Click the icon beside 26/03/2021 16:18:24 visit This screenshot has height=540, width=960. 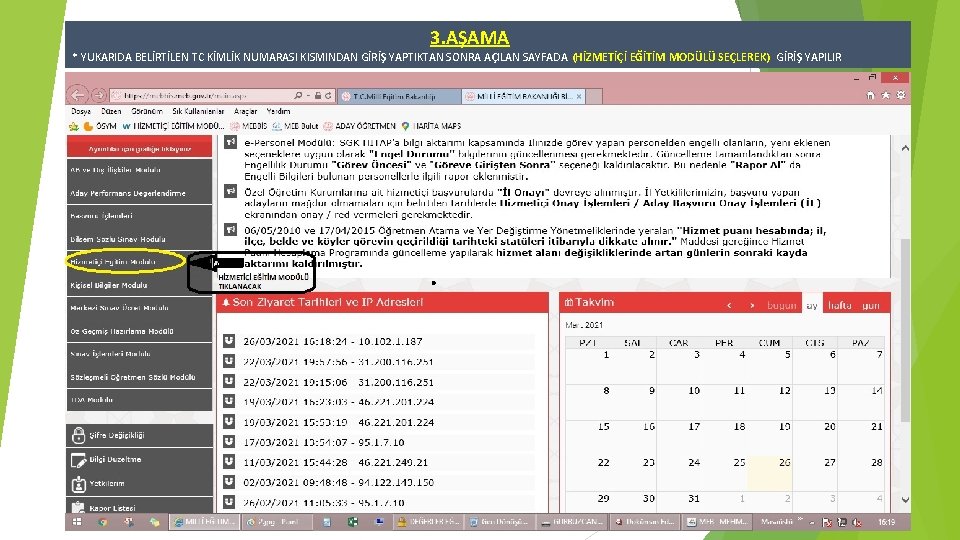pos(229,340)
